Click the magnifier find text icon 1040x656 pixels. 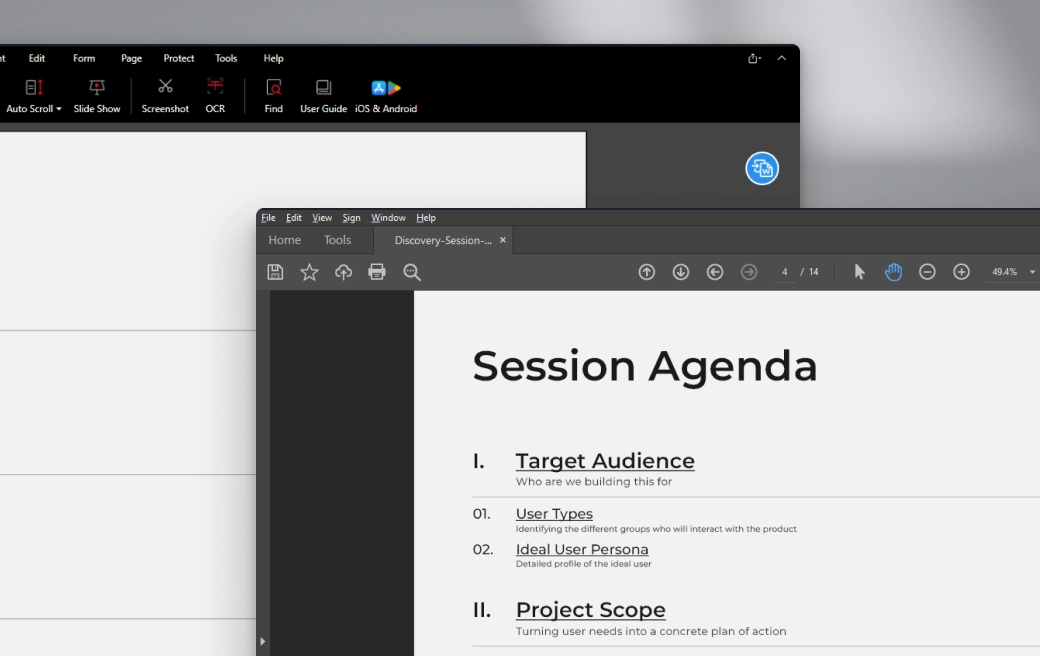point(412,272)
